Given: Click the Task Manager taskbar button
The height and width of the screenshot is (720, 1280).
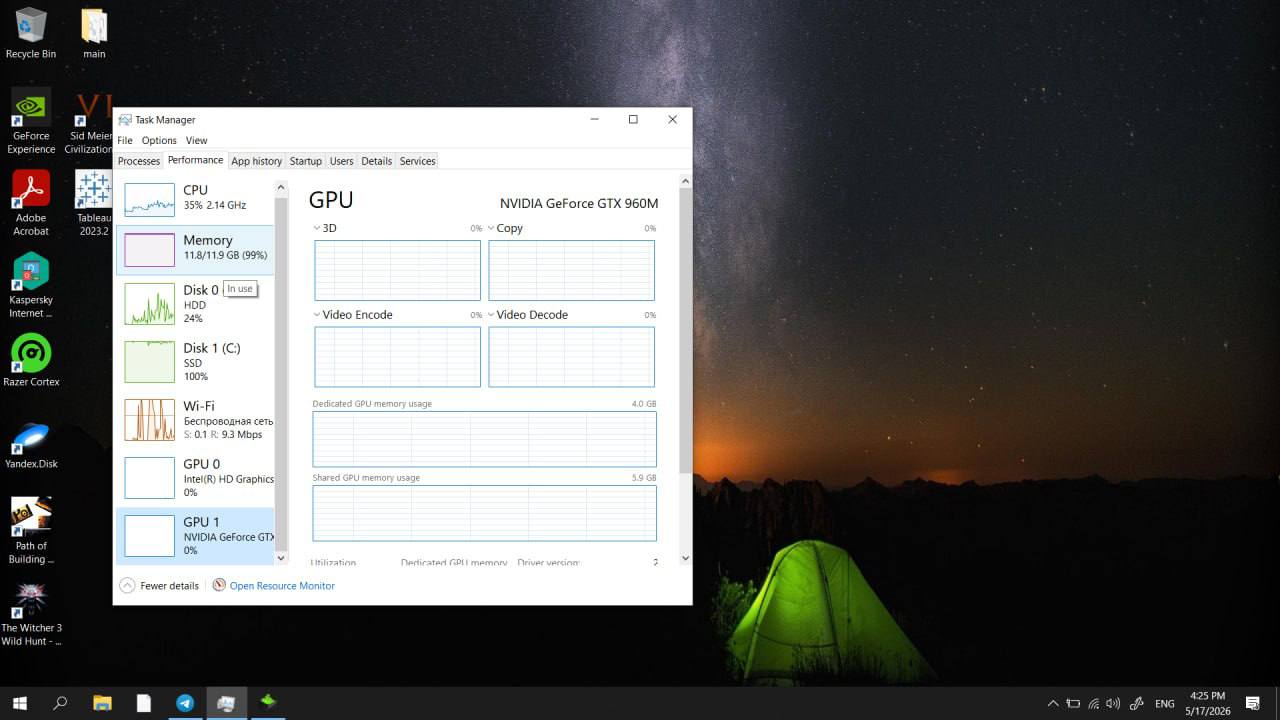Looking at the screenshot, I should 227,703.
